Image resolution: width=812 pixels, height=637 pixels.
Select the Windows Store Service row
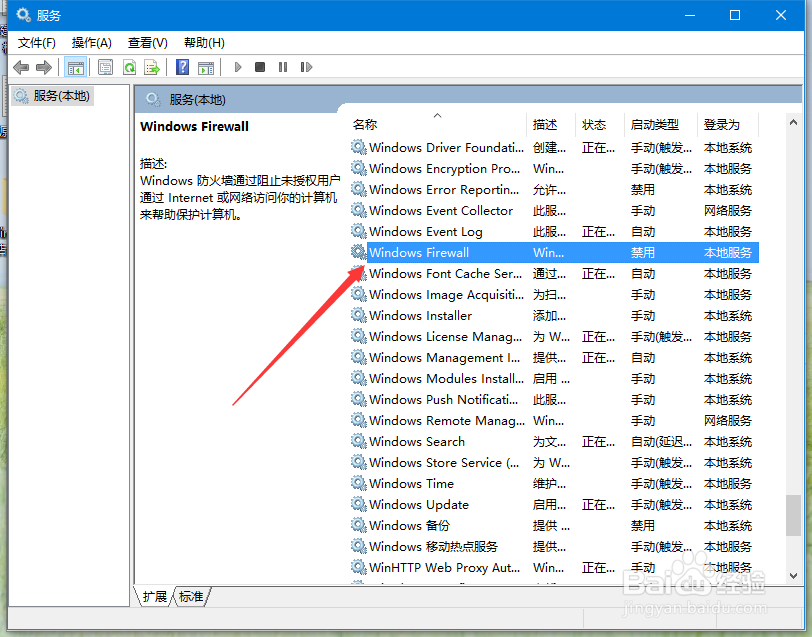[554, 462]
